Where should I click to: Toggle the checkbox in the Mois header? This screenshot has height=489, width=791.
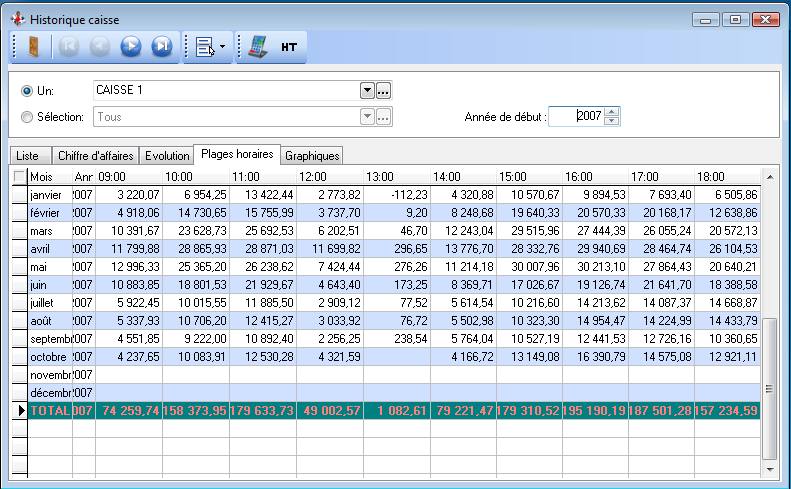point(19,176)
